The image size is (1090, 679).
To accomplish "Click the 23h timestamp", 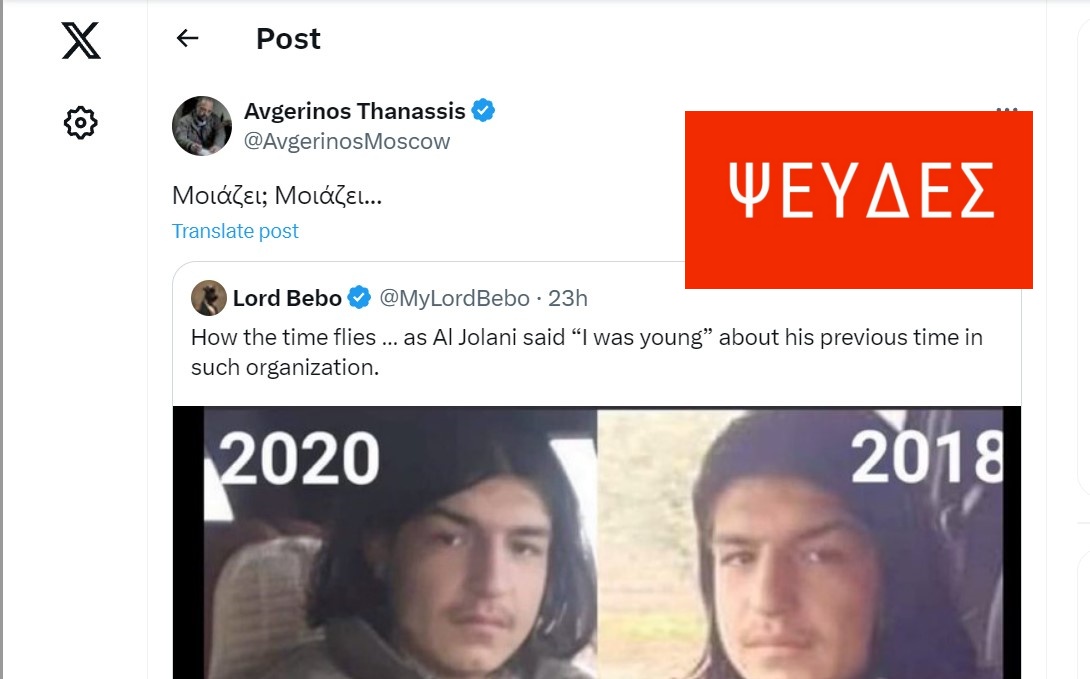I will (x=567, y=298).
